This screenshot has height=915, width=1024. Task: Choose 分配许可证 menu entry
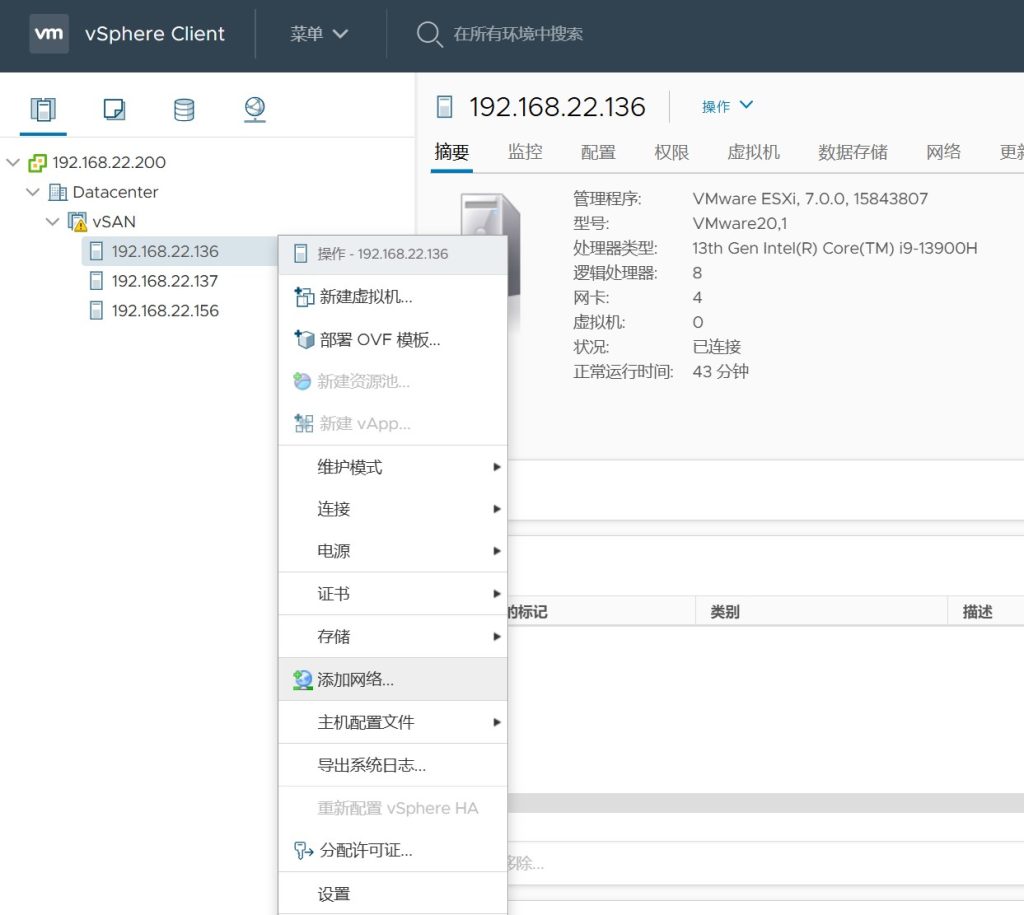pyautogui.click(x=392, y=850)
